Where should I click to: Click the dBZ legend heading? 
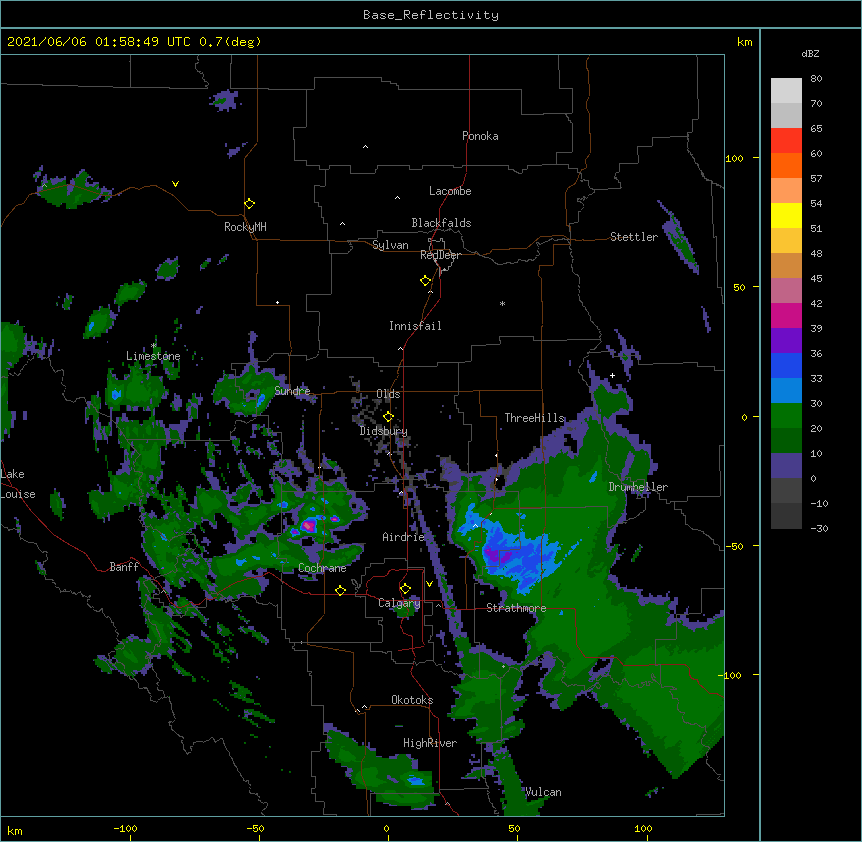(x=810, y=53)
